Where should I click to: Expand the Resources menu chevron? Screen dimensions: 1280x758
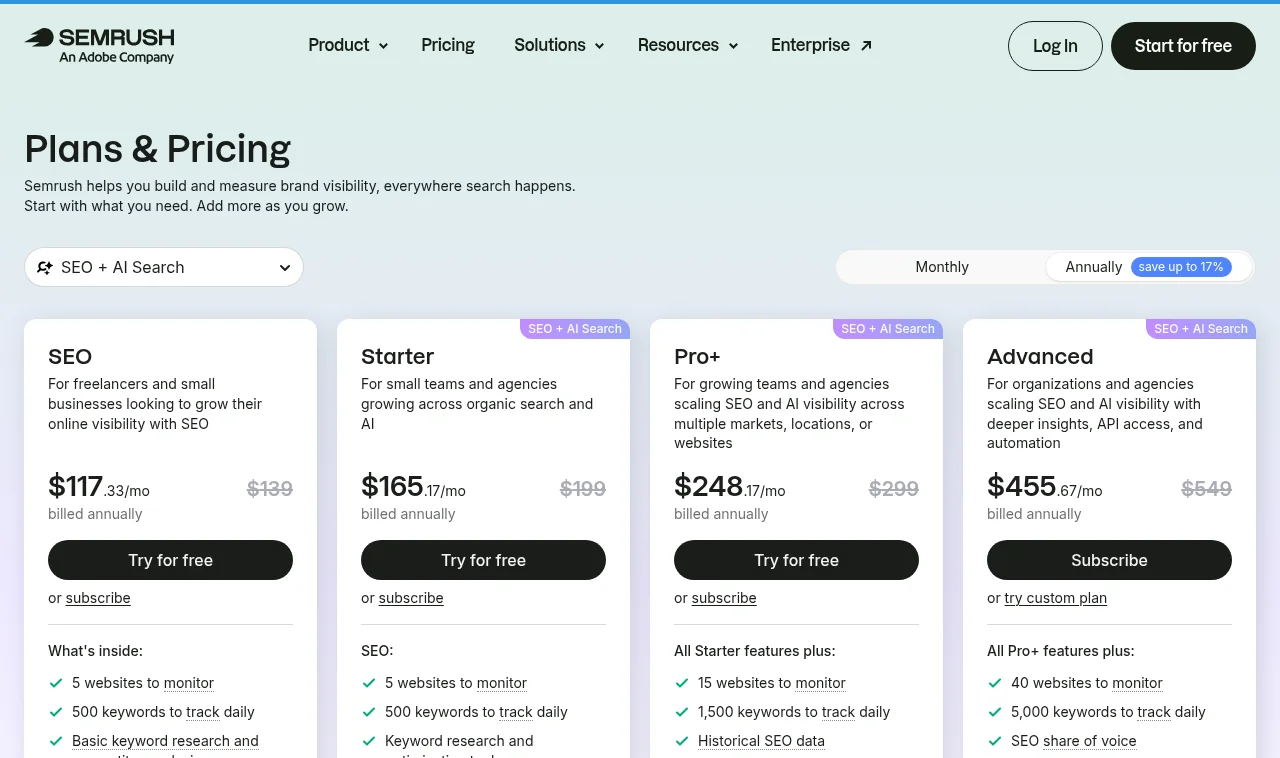pos(733,46)
